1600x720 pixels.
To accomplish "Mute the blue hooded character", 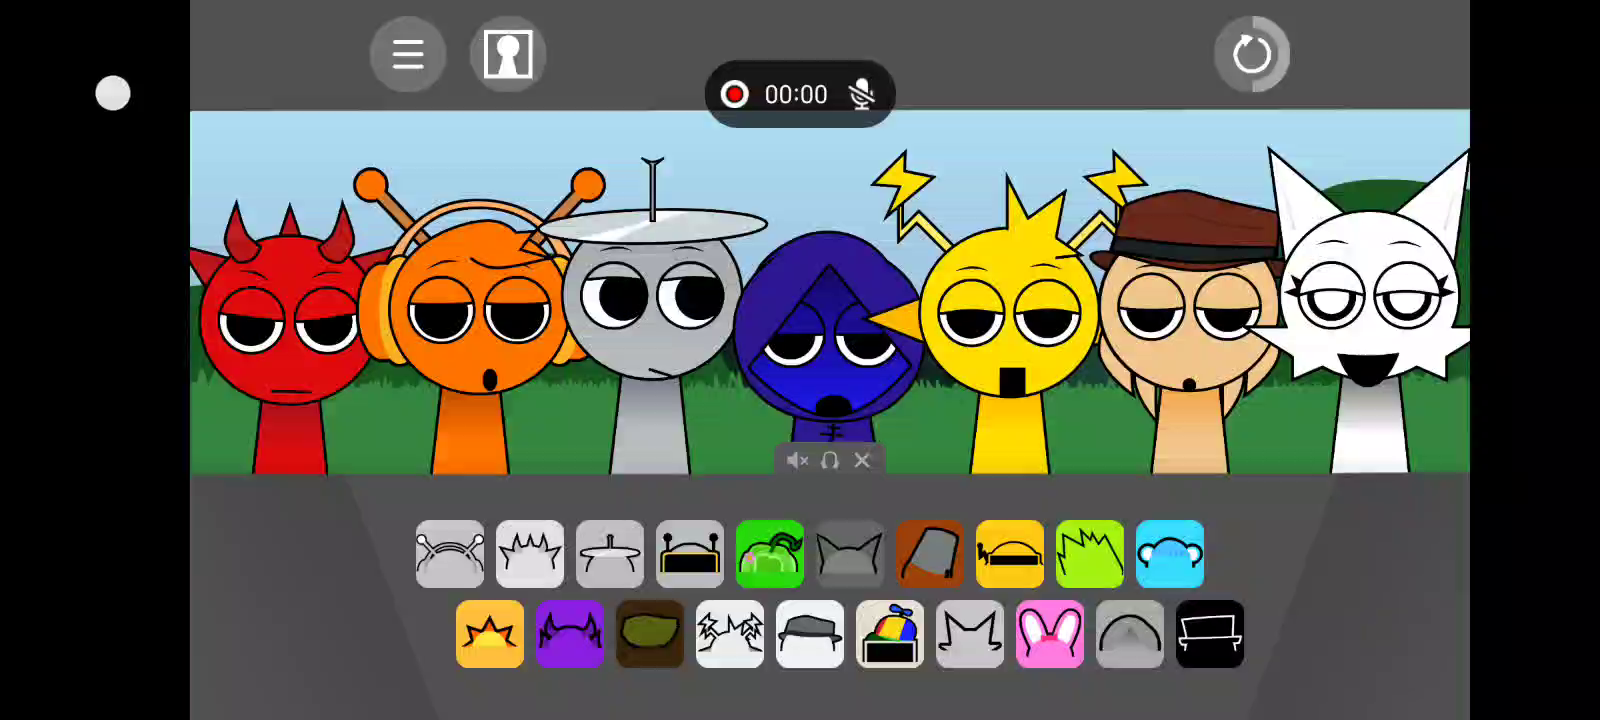I will click(797, 460).
